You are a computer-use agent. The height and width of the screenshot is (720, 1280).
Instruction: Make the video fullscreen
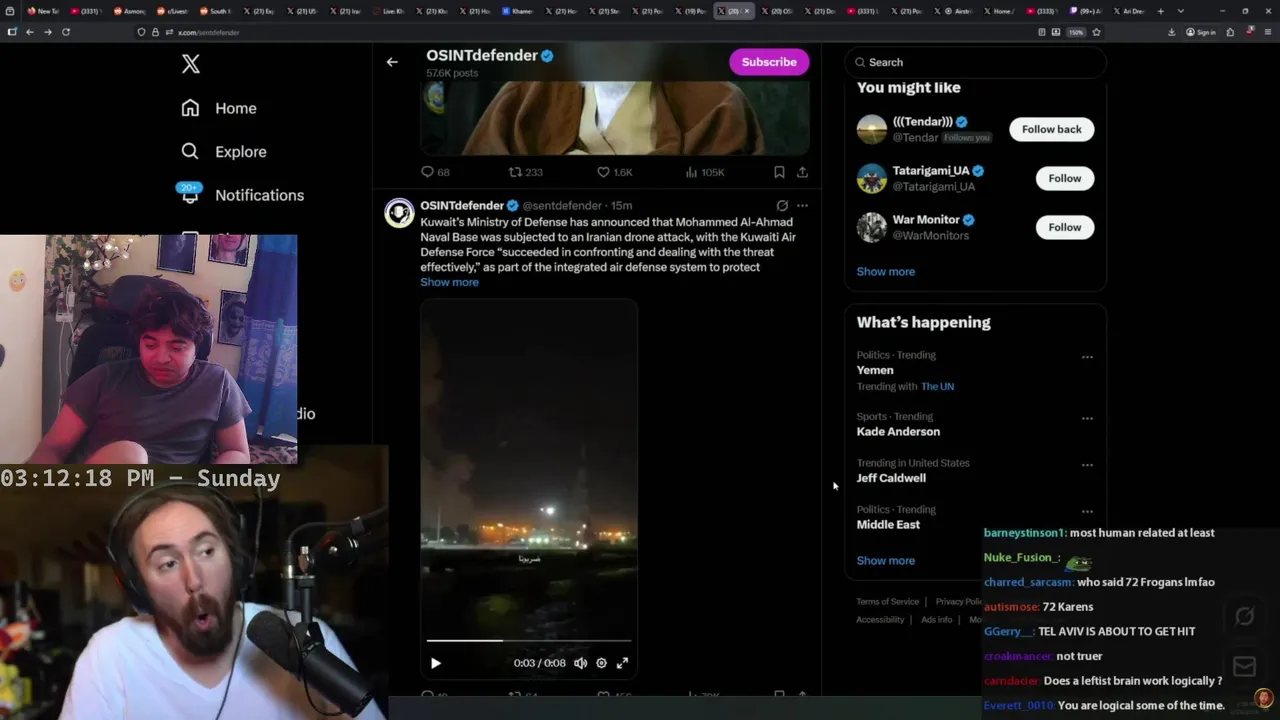(x=622, y=663)
